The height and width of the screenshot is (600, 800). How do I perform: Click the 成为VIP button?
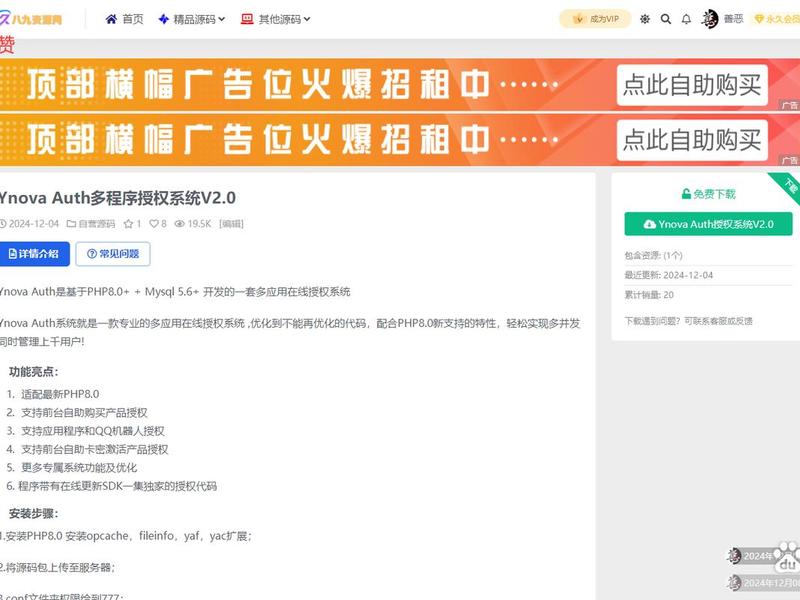595,19
